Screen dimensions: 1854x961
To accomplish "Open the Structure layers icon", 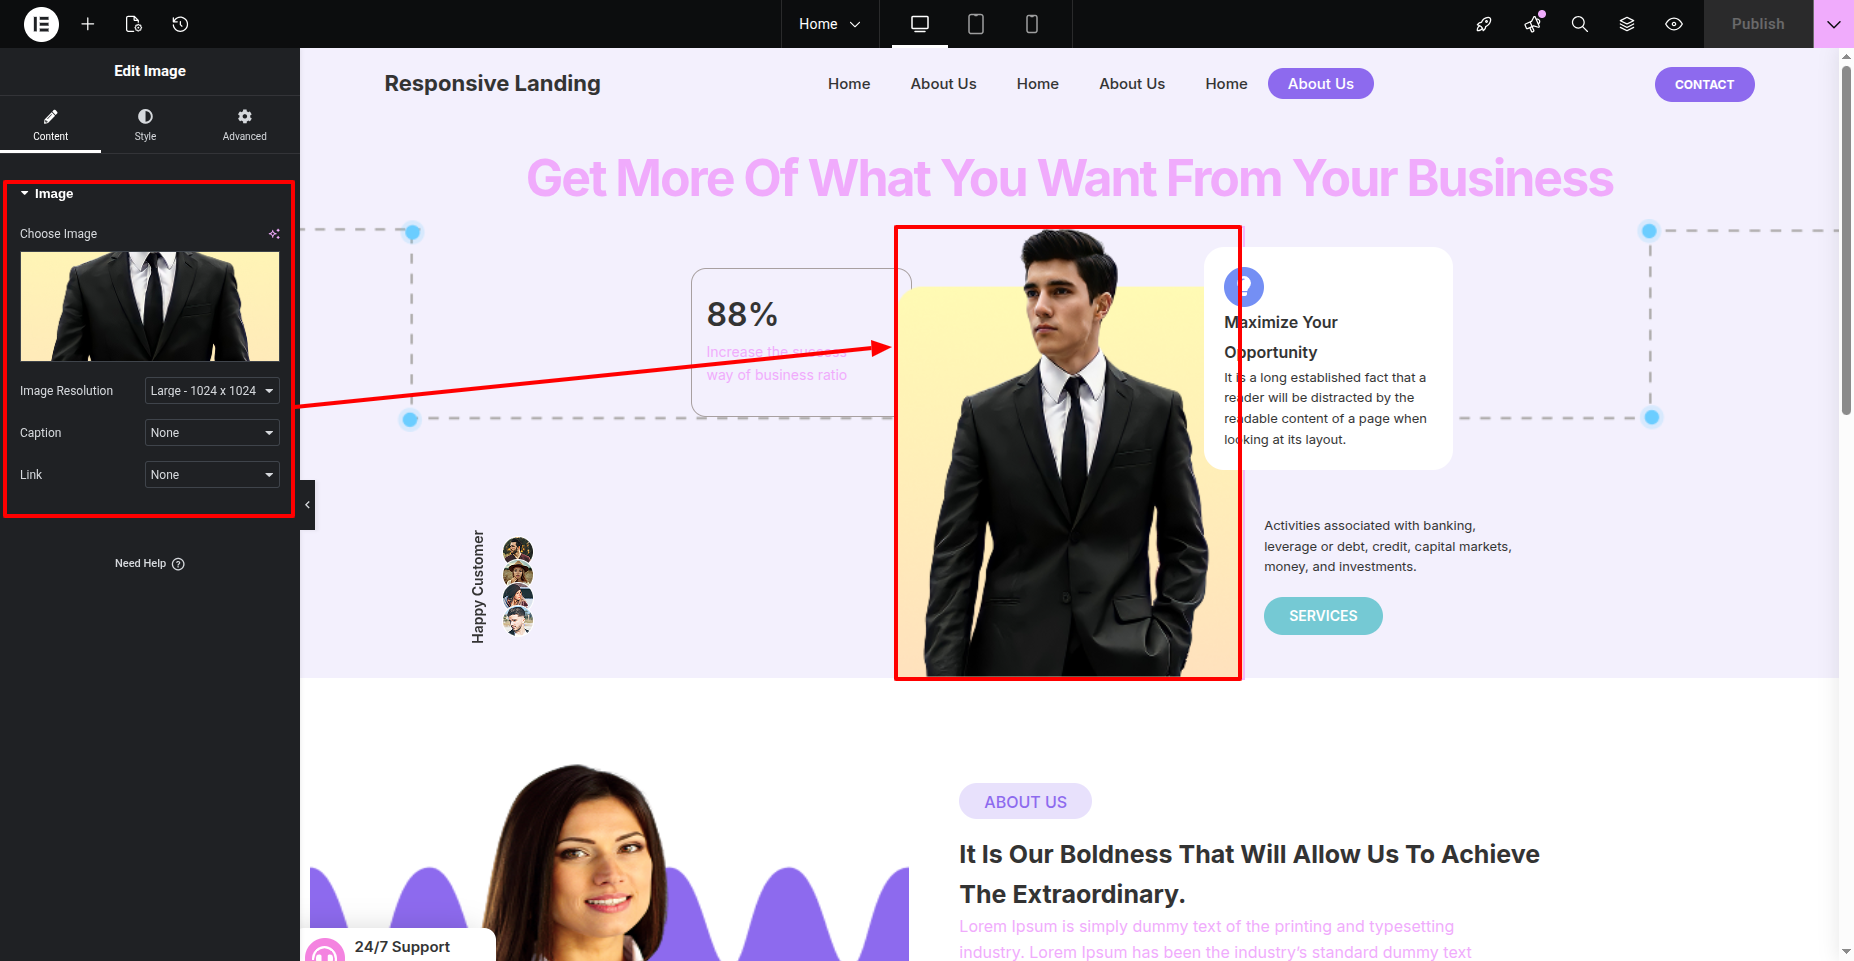I will (x=1627, y=24).
